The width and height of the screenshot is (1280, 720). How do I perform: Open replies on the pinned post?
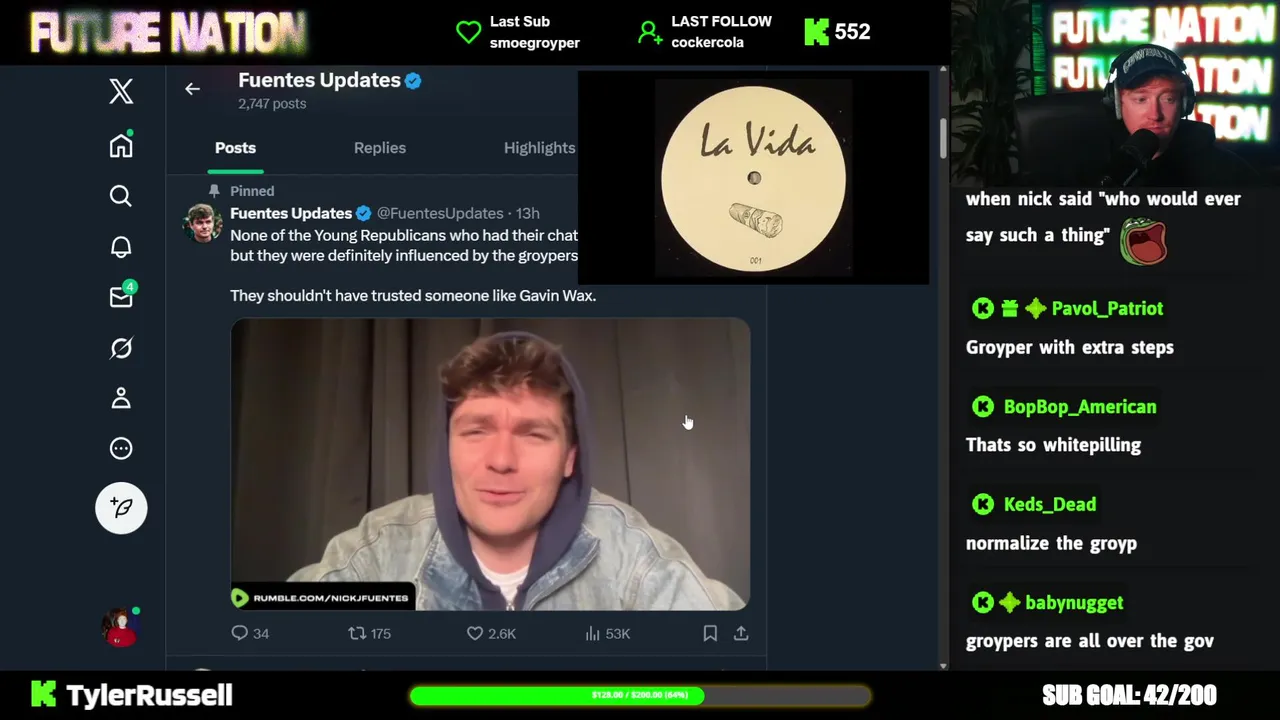pos(249,633)
